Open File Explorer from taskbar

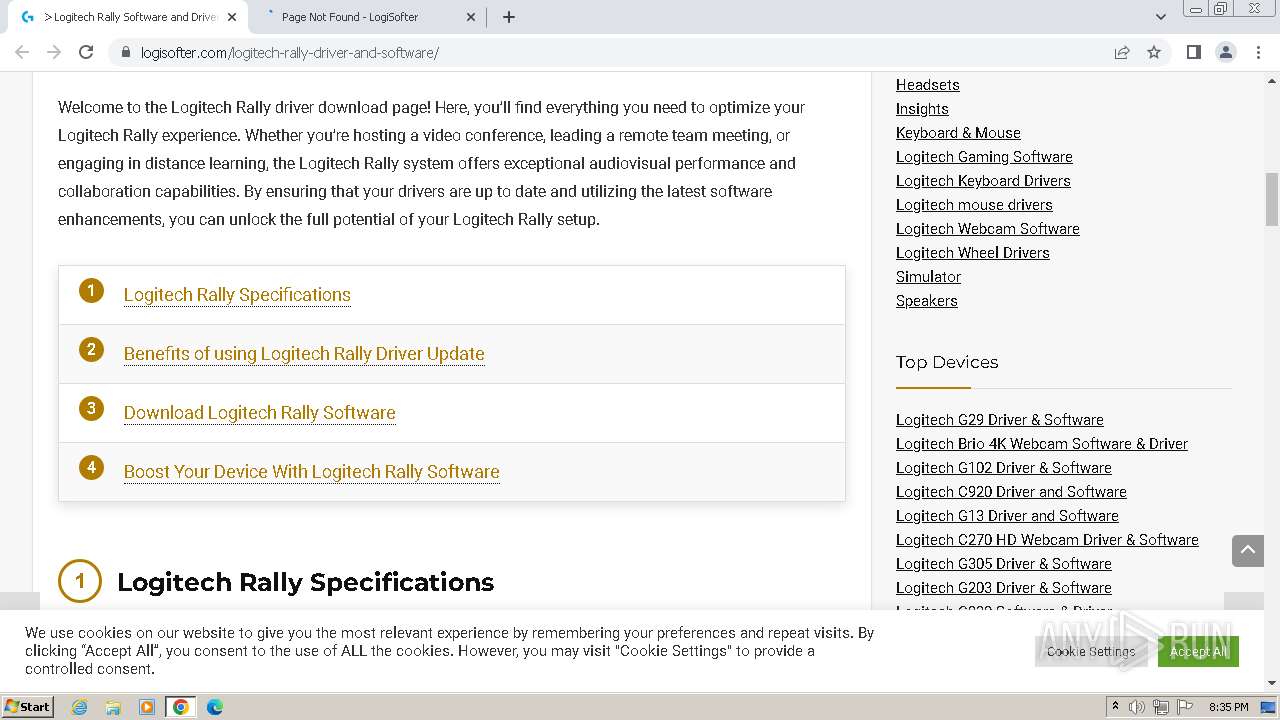[x=113, y=707]
